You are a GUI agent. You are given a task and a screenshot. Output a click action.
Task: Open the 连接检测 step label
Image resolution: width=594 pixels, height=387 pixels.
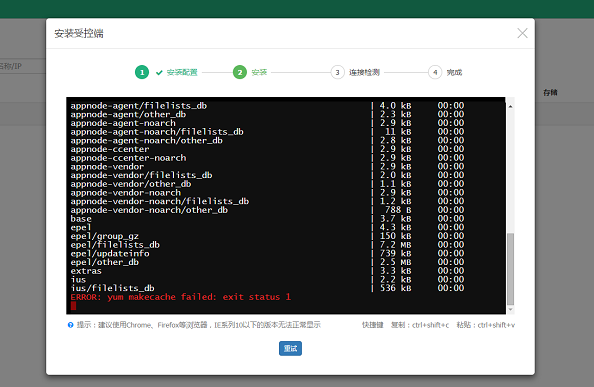(x=364, y=72)
